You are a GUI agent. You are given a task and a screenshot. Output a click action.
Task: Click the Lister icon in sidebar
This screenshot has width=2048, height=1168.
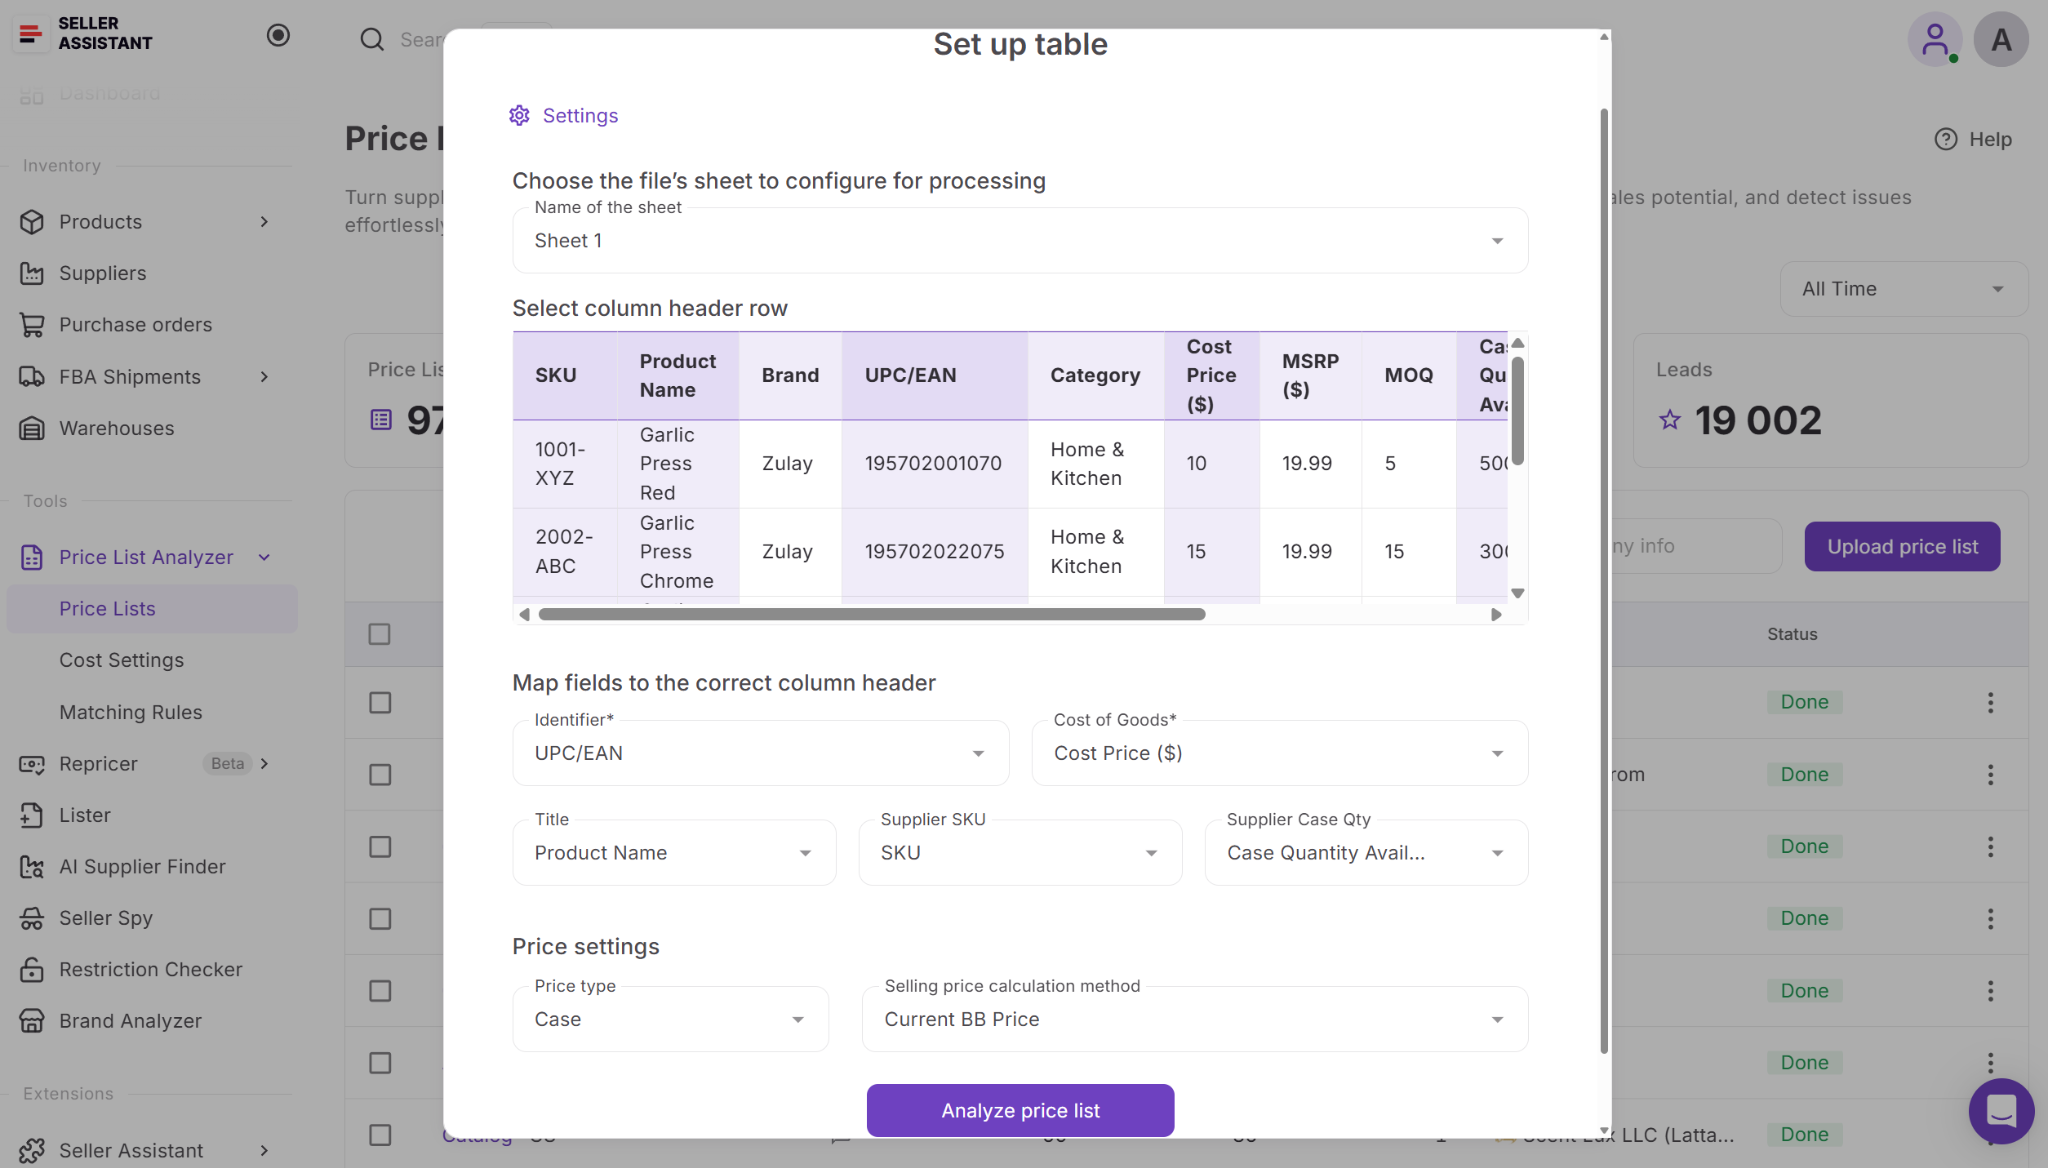(32, 815)
